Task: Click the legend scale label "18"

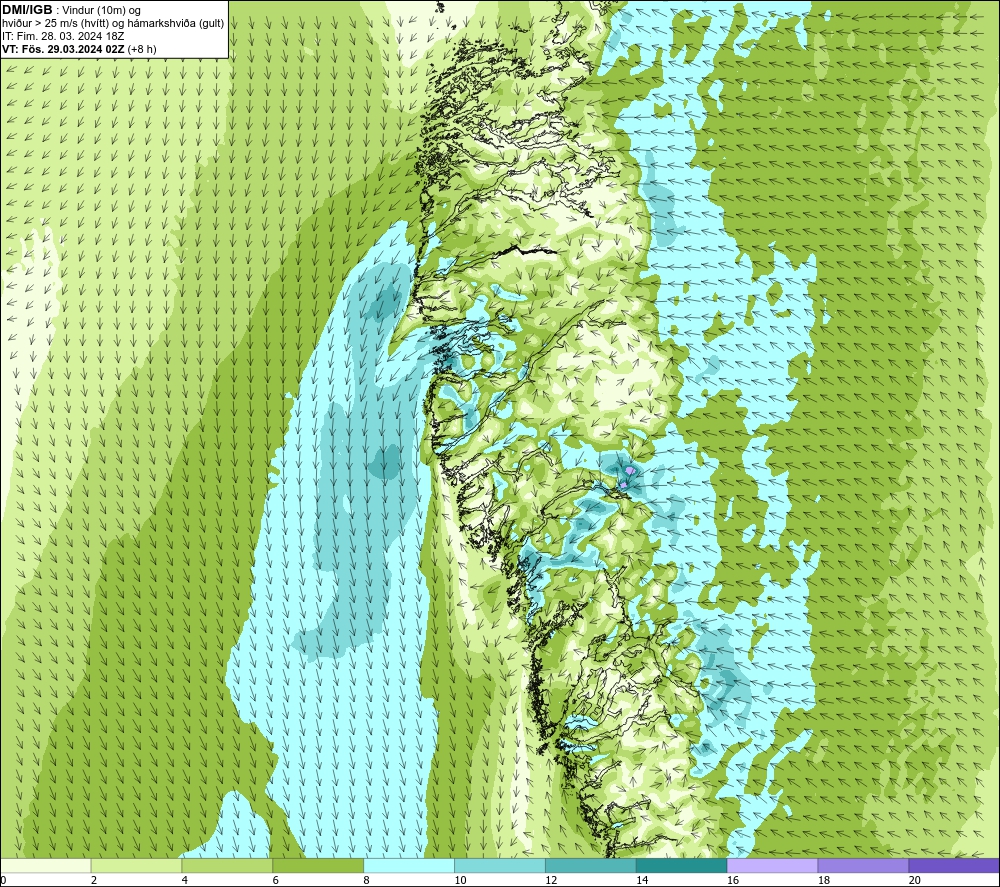Action: point(823,880)
